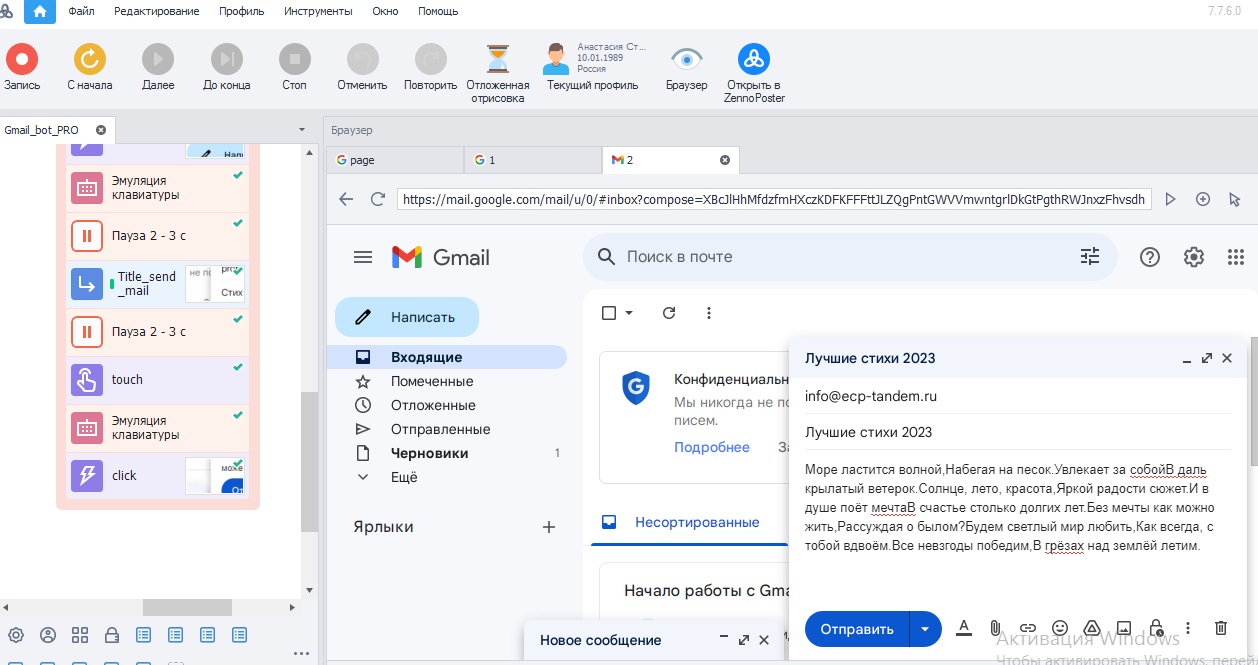Reload the page in embedded browser

point(378,199)
